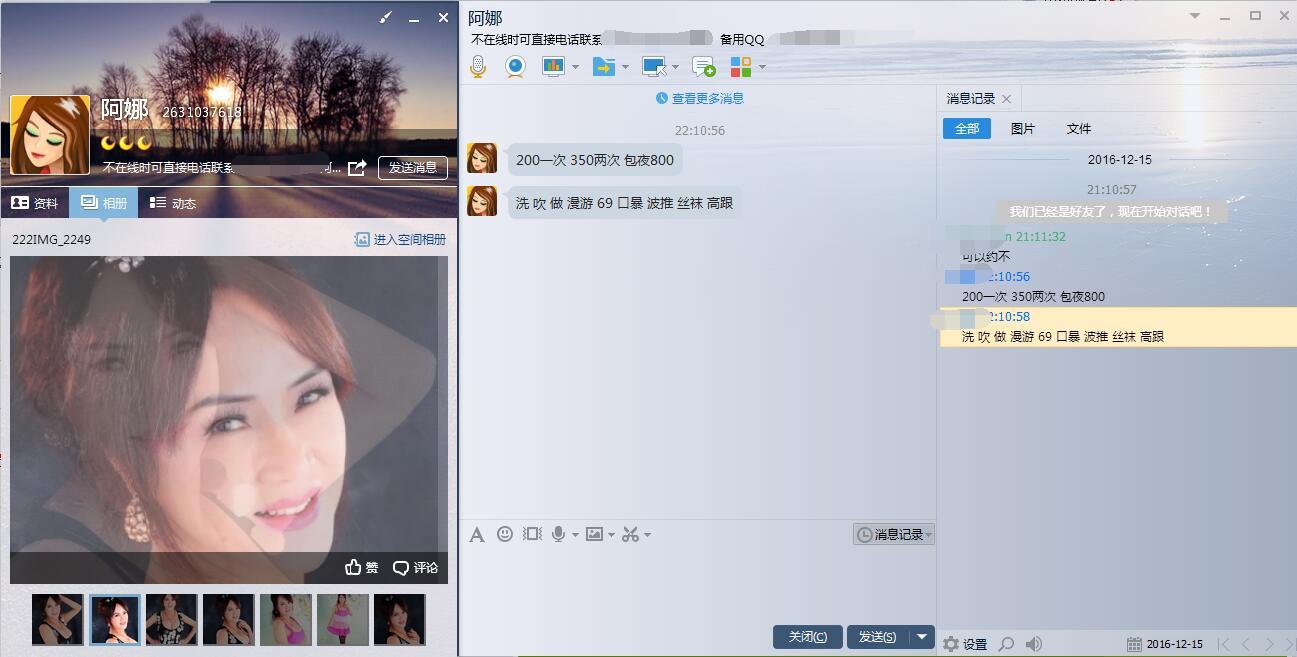Click history message '200一次 350两次 包夜800'
Screen dimensions: 1297x657
pos(1033,297)
